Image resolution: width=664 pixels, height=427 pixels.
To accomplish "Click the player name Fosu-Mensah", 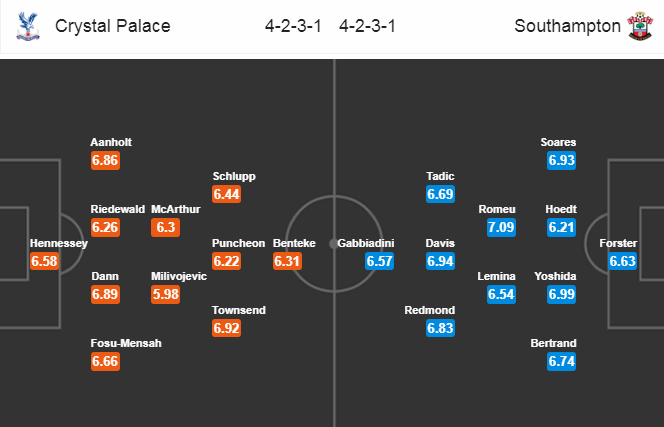I will coord(126,343).
